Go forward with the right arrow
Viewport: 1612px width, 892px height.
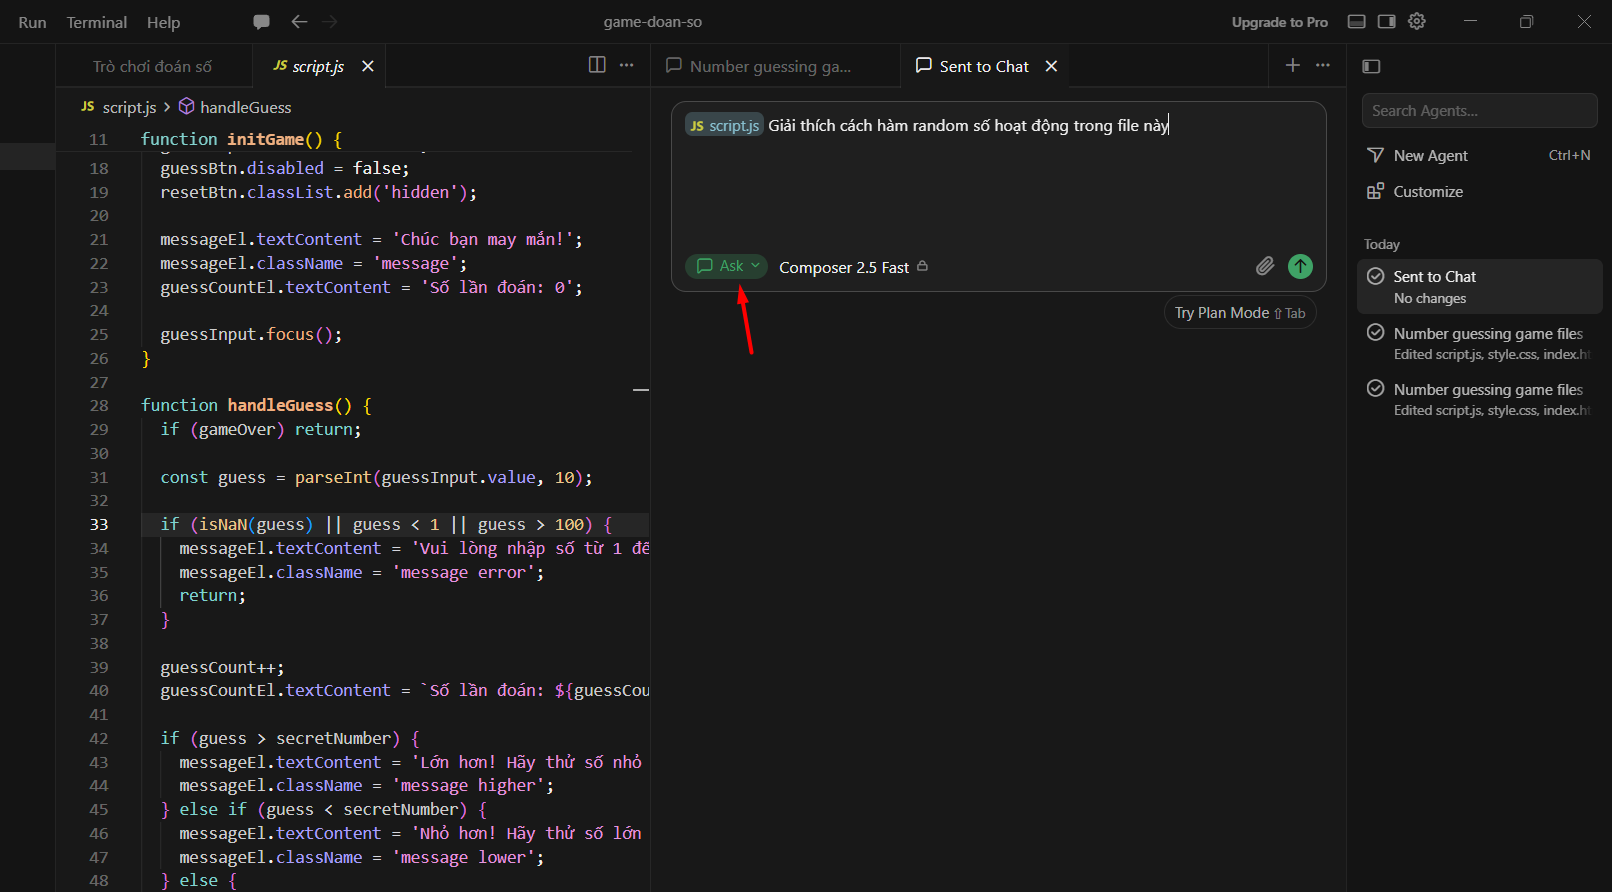coord(330,22)
